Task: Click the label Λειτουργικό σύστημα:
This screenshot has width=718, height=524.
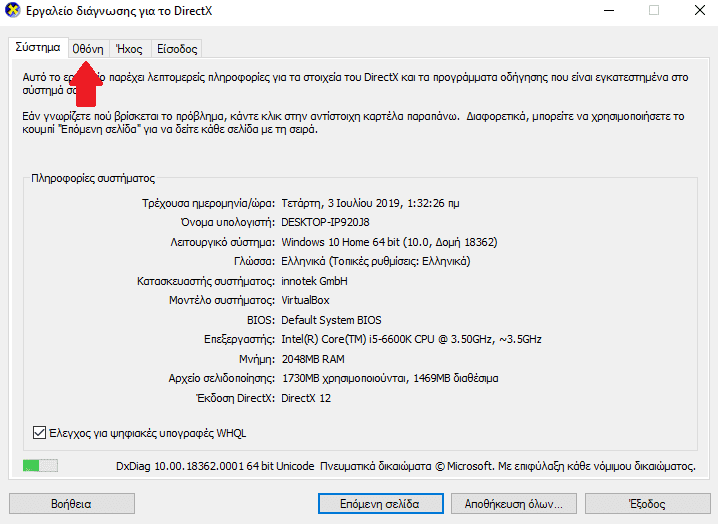Action: [x=223, y=242]
